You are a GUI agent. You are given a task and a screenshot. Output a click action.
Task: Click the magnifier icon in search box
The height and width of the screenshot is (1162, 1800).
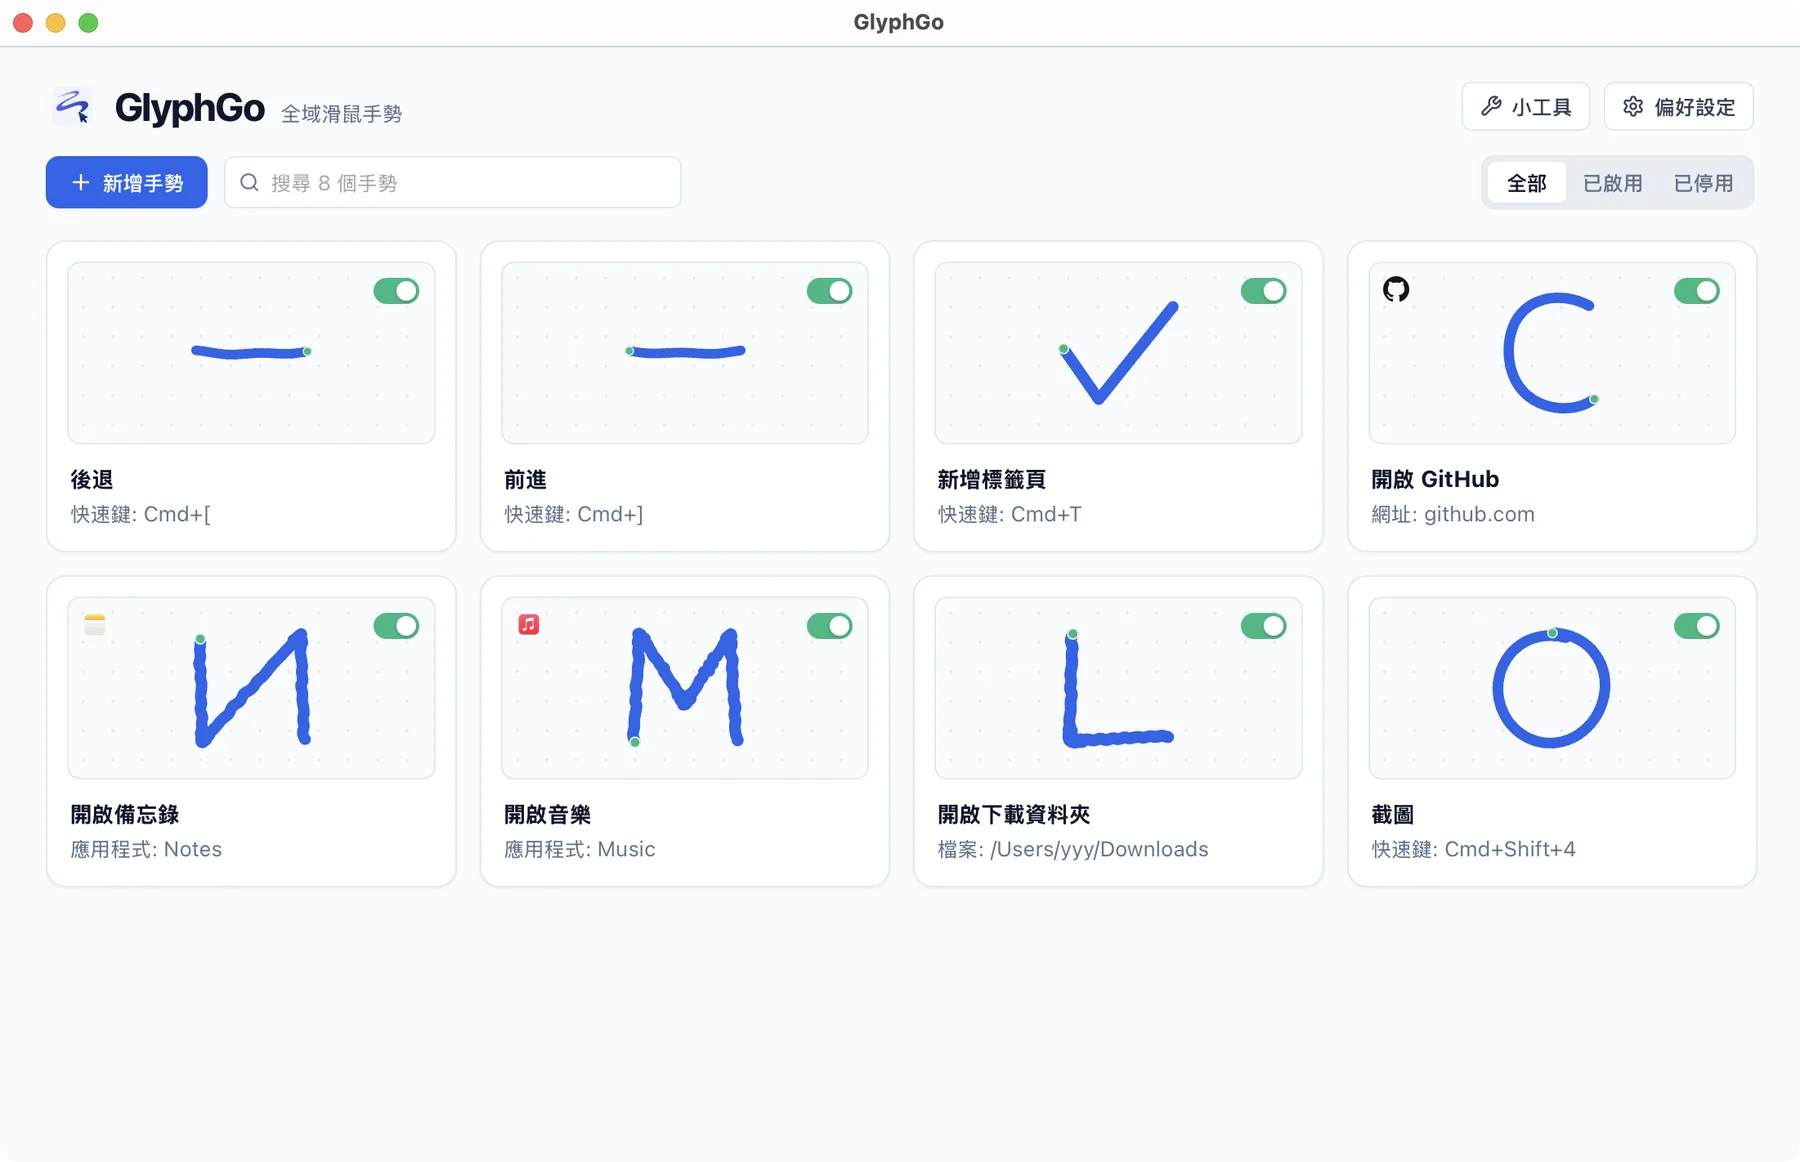pyautogui.click(x=249, y=182)
